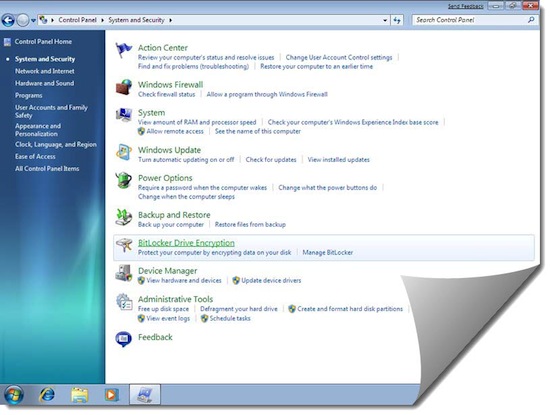550x415 pixels.
Task: Open the Administrative Tools gear icon
Action: coord(124,302)
